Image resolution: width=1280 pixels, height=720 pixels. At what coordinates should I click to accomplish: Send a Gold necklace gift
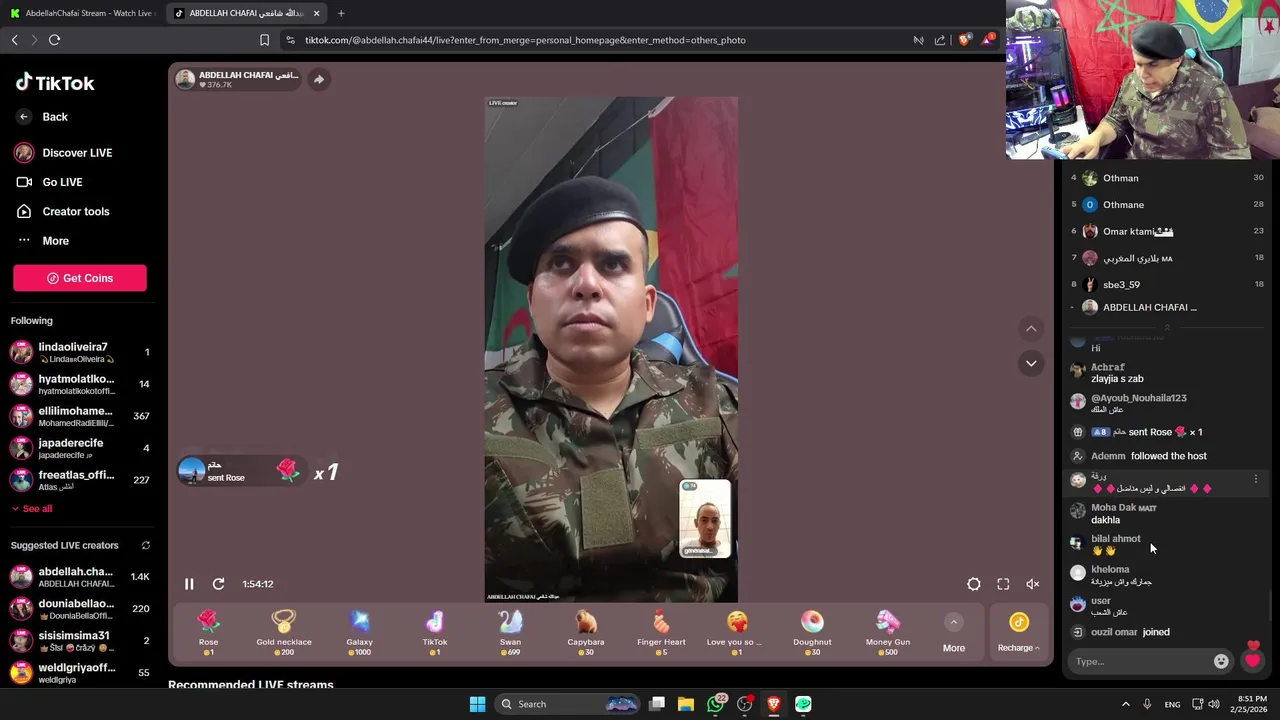[x=284, y=633]
